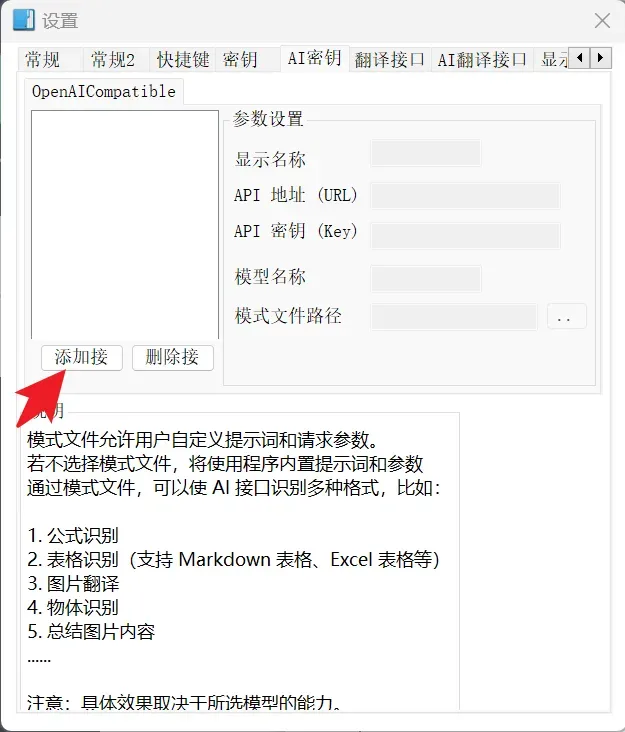The height and width of the screenshot is (732, 625).
Task: Focus the 显示名称 input field
Action: tap(426, 153)
